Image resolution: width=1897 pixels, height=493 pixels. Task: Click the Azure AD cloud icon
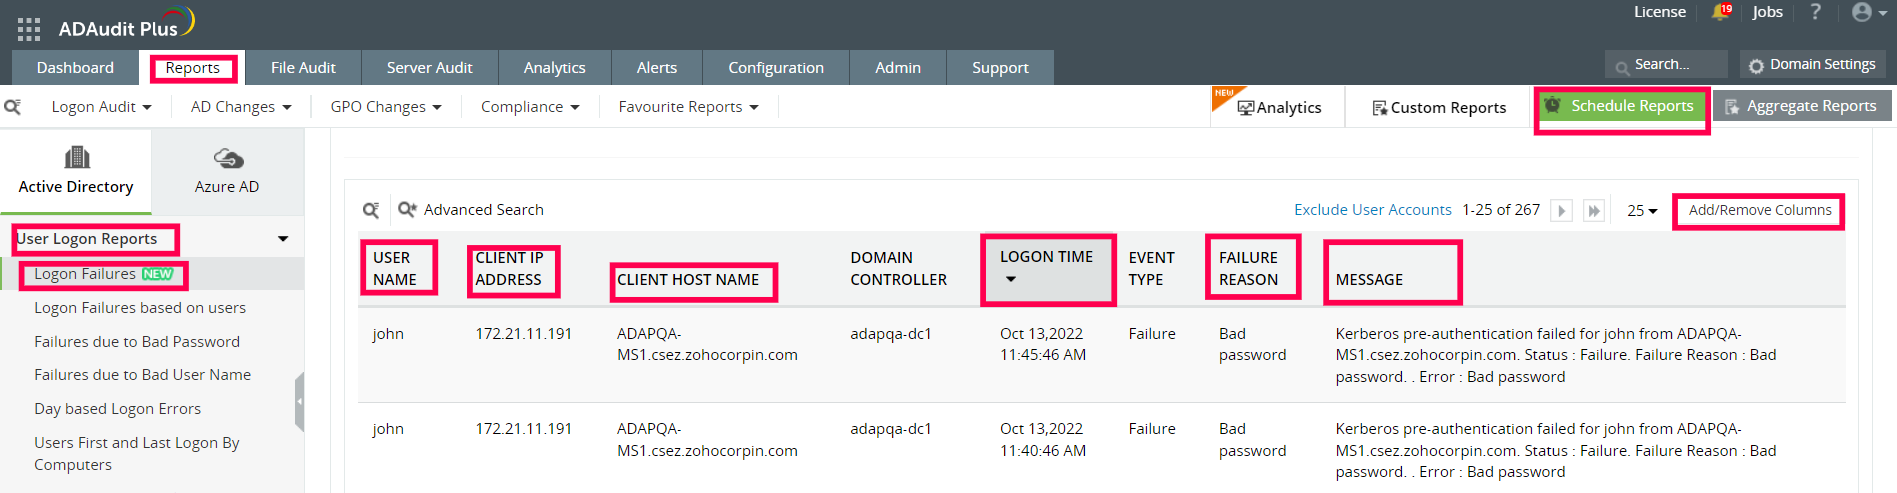(228, 158)
